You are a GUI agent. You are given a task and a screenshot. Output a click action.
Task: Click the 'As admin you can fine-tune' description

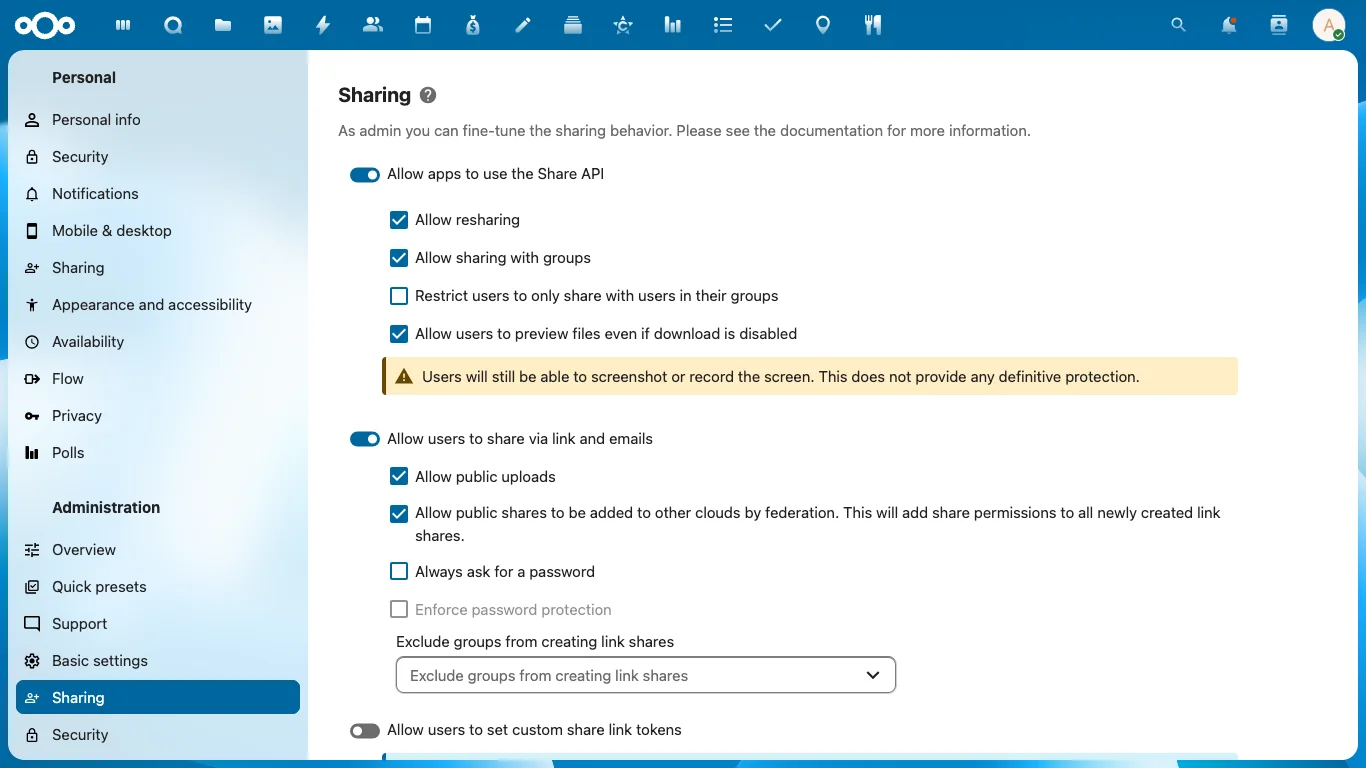coord(684,131)
